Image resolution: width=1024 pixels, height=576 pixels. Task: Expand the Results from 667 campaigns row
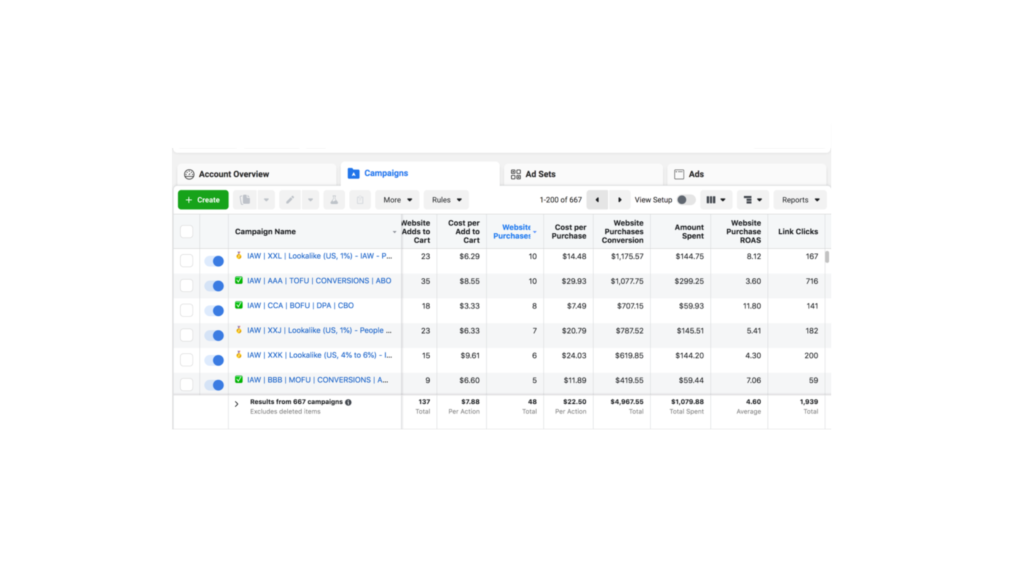(237, 404)
